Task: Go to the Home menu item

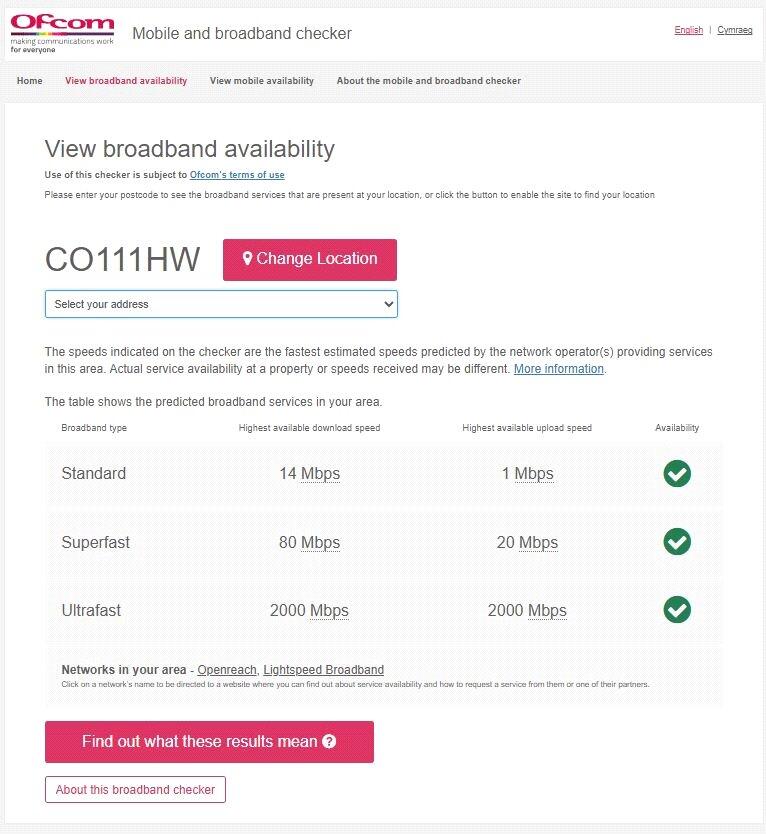Action: tap(30, 81)
